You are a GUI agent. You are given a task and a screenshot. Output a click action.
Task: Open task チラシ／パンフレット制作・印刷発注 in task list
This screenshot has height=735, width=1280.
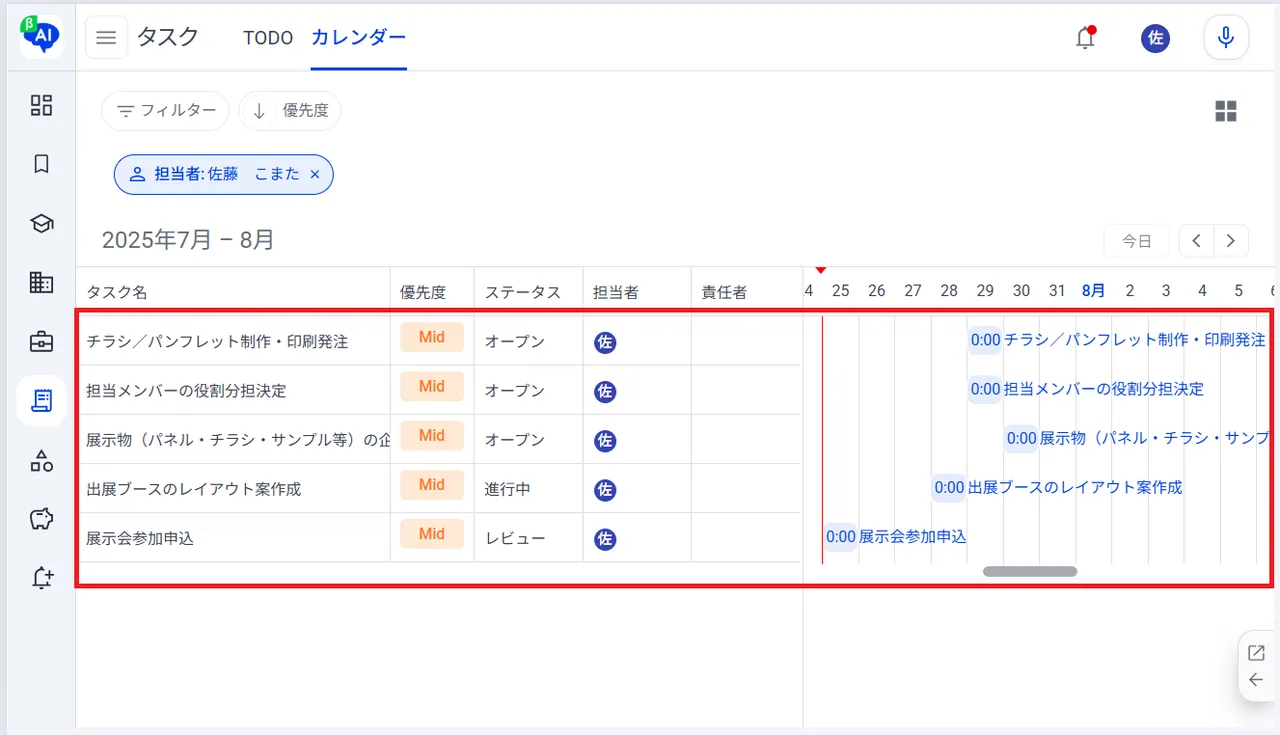217,342
